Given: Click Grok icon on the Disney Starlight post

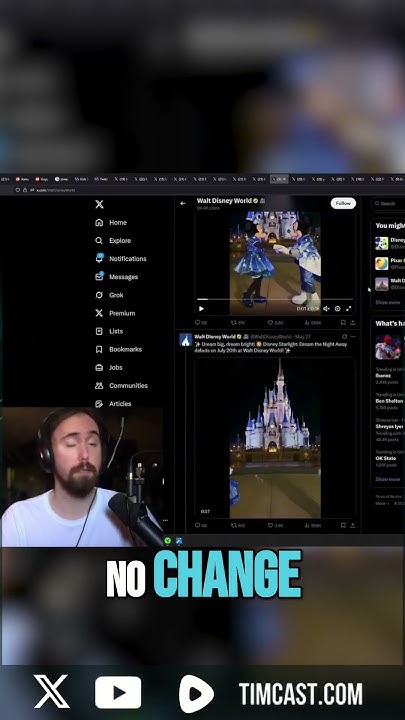Looking at the screenshot, I should pyautogui.click(x=344, y=337).
